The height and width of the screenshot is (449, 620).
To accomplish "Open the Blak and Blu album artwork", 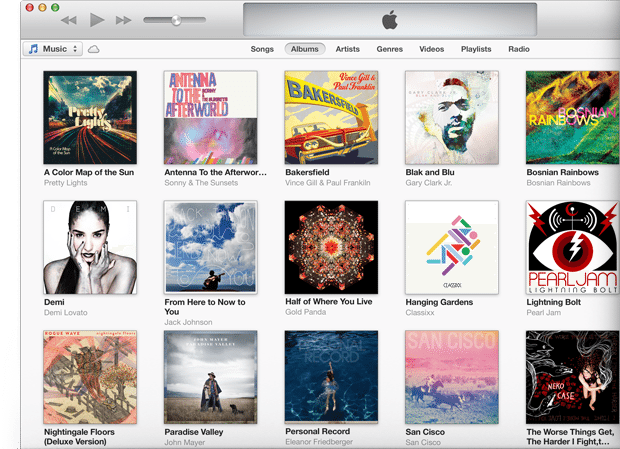I will [x=452, y=117].
